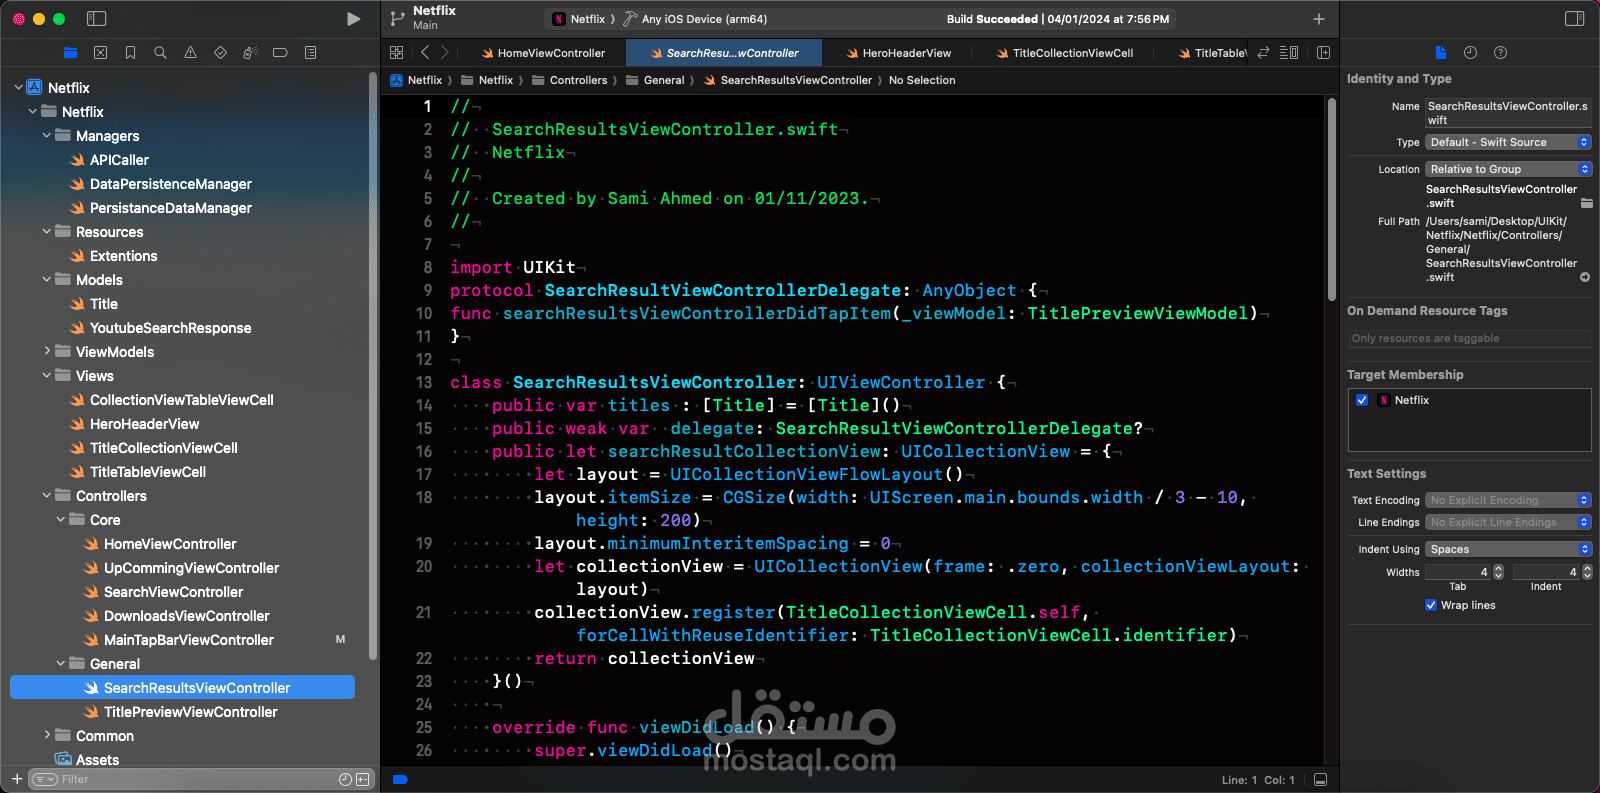Run the project with the play button
The width and height of the screenshot is (1600, 793).
click(353, 19)
